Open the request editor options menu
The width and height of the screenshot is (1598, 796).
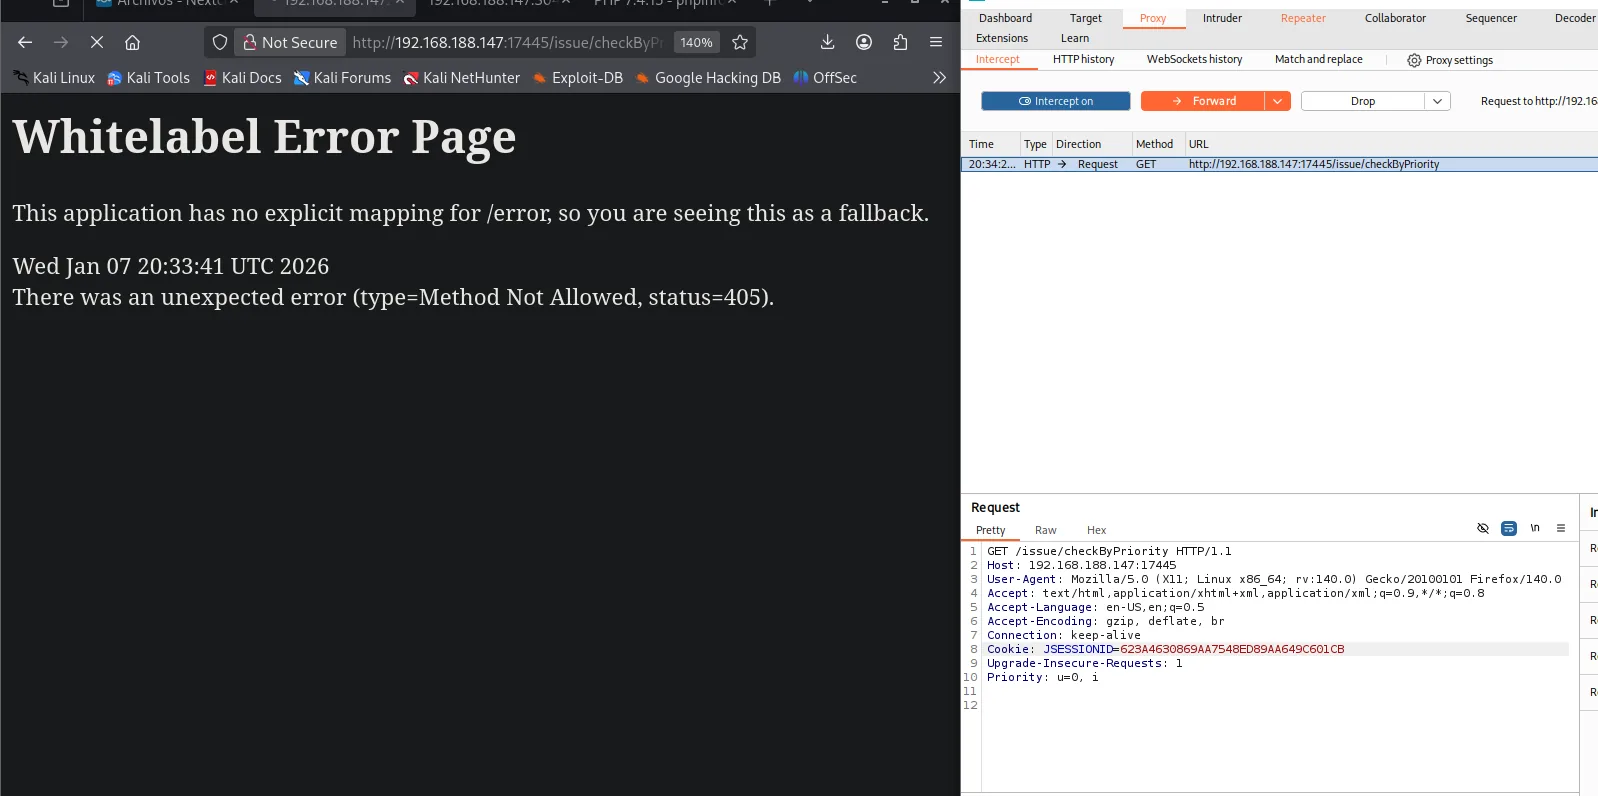click(x=1561, y=528)
